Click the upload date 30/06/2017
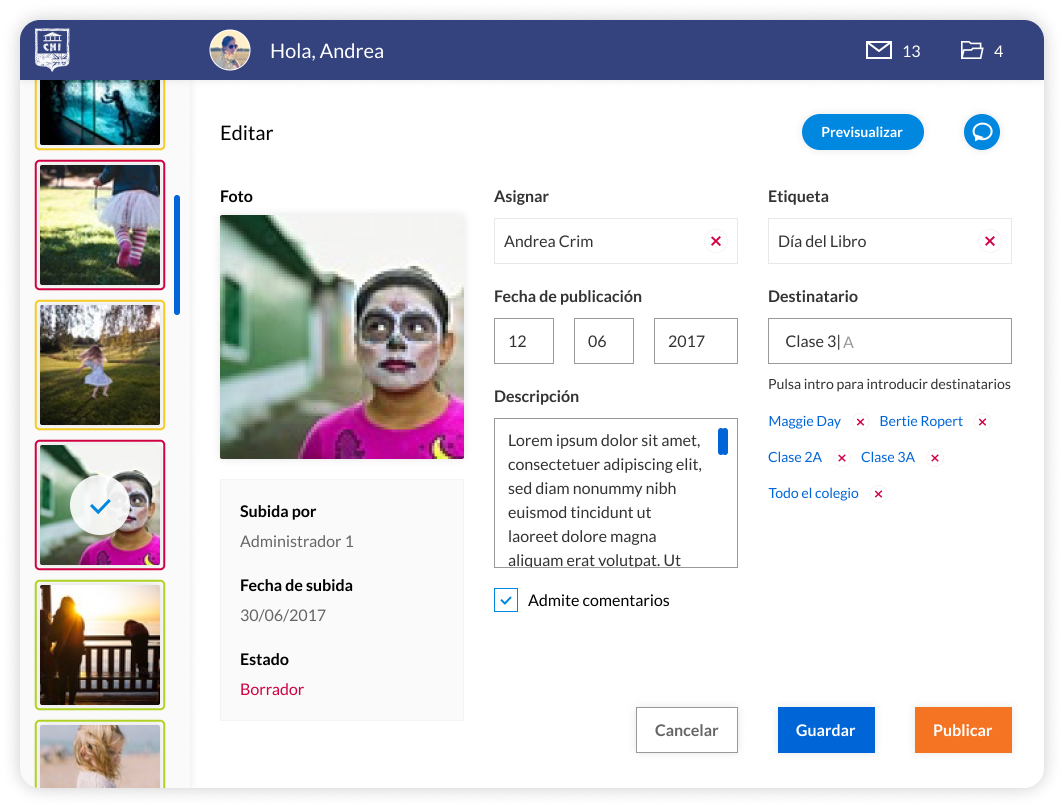1064x808 pixels. click(x=283, y=615)
